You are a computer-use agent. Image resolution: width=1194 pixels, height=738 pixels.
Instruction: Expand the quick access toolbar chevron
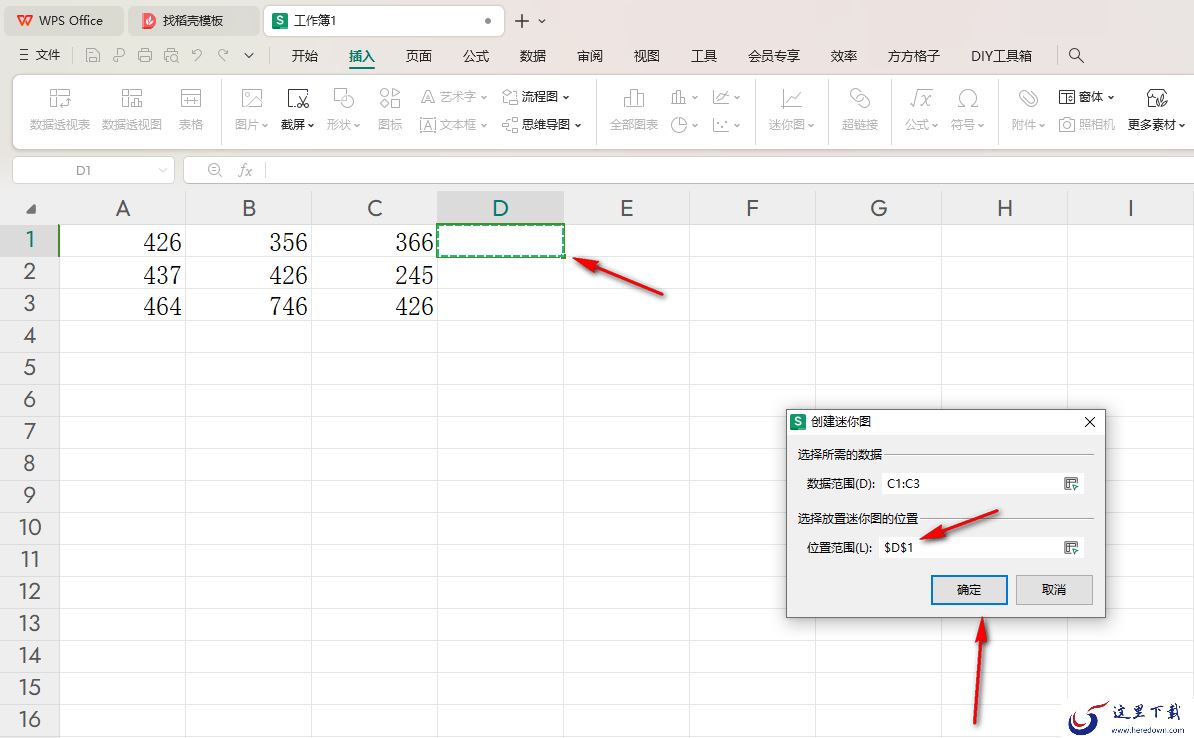click(249, 55)
